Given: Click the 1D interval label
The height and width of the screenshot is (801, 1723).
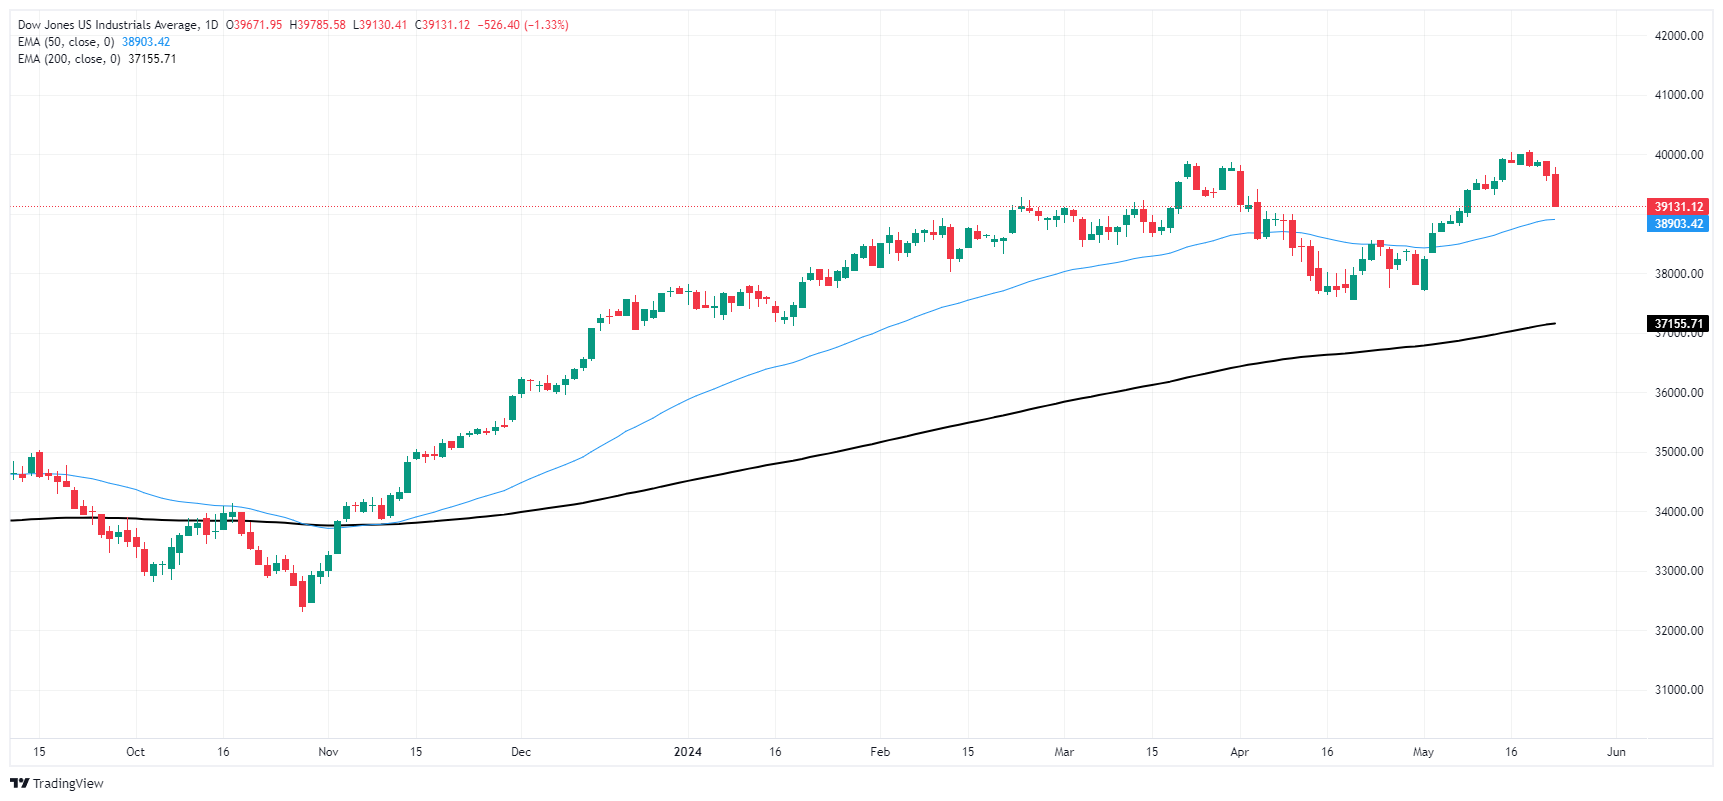Looking at the screenshot, I should click(x=211, y=25).
